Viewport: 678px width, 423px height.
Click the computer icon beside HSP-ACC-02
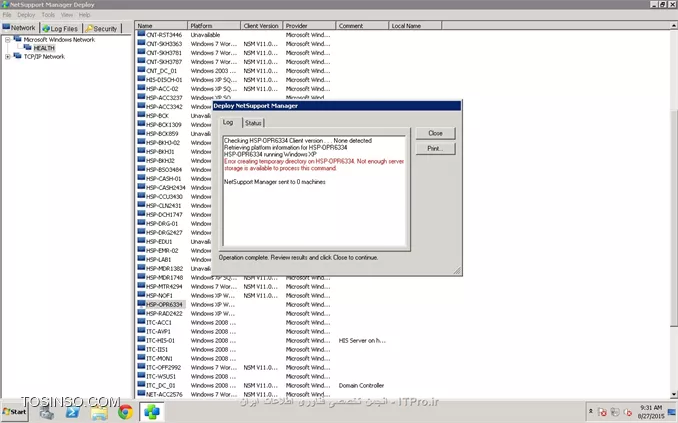pos(141,88)
